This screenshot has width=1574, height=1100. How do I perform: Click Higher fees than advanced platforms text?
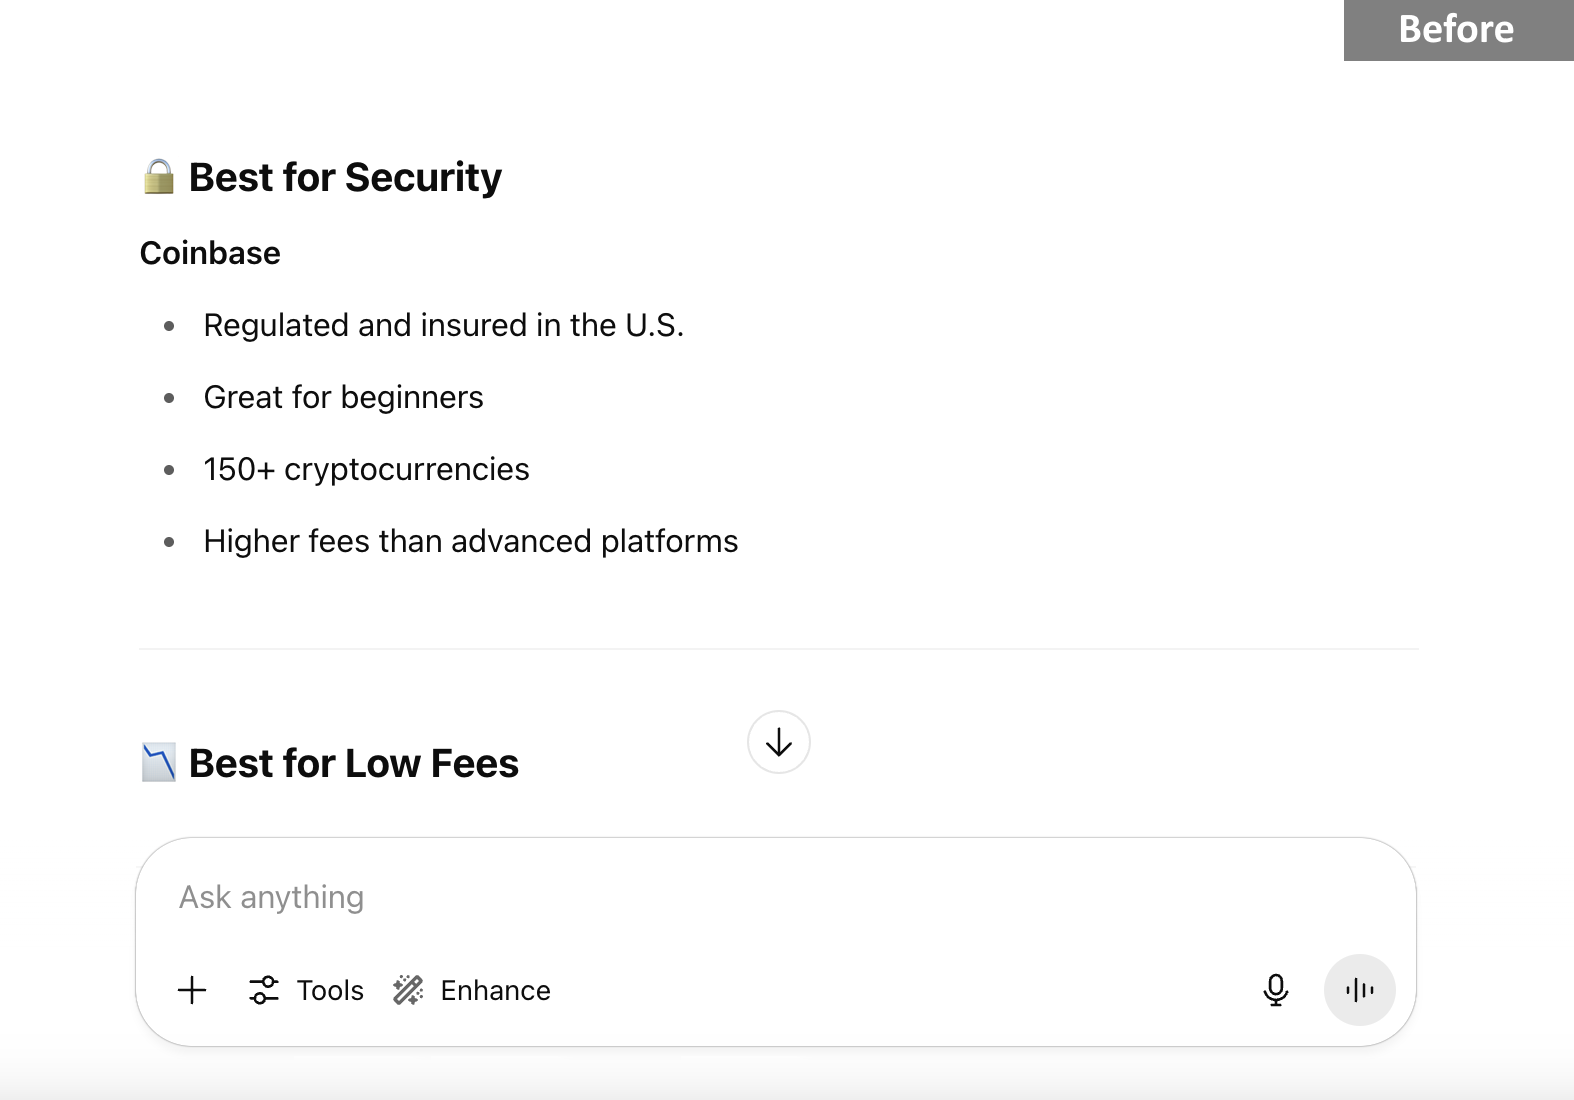click(x=471, y=541)
